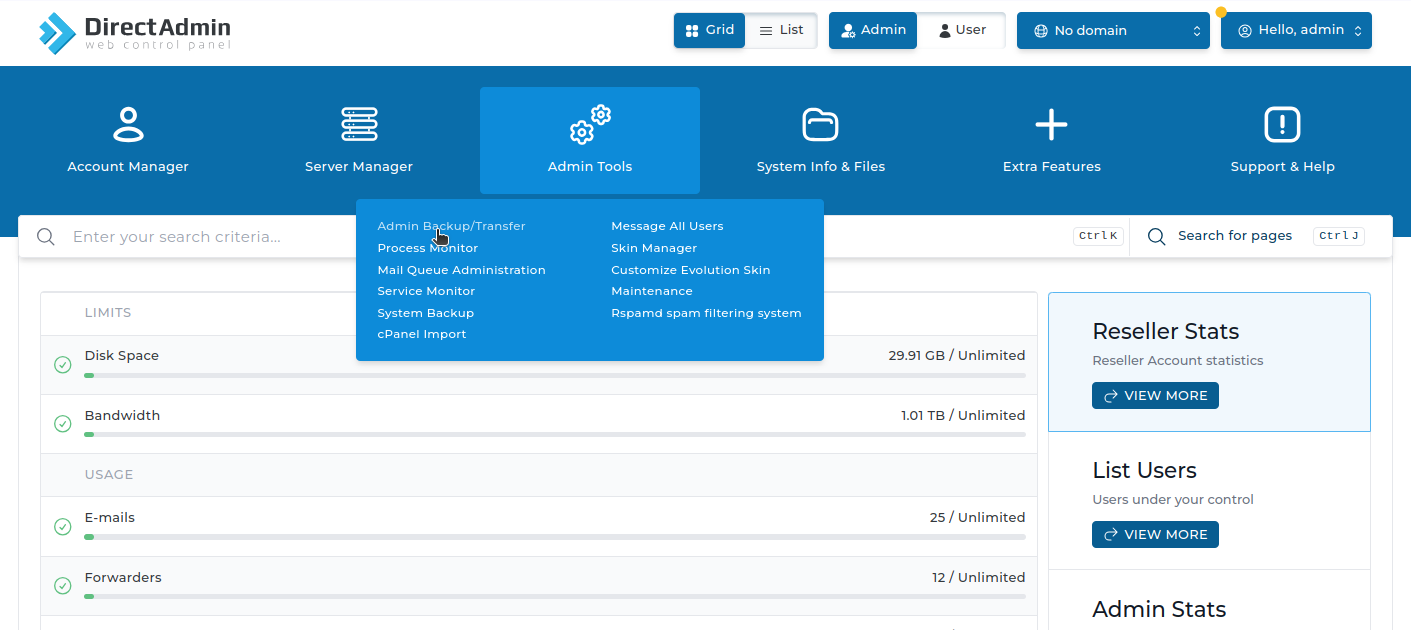The width and height of the screenshot is (1411, 630).
Task: Click Extra Features plus icon
Action: tap(1051, 125)
